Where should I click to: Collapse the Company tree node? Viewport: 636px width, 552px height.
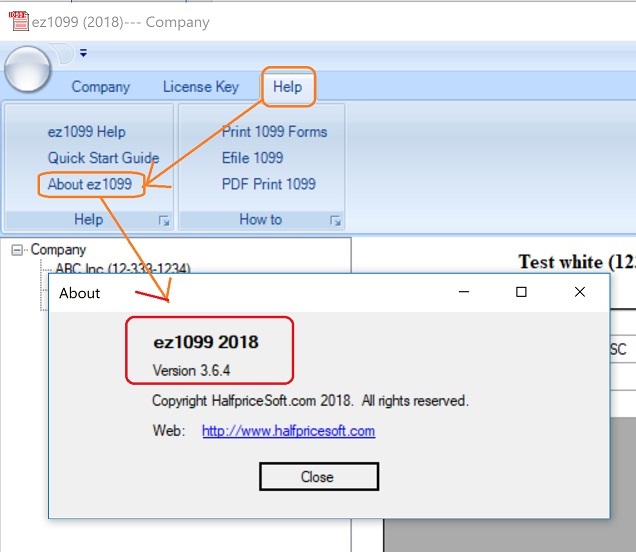(17, 250)
